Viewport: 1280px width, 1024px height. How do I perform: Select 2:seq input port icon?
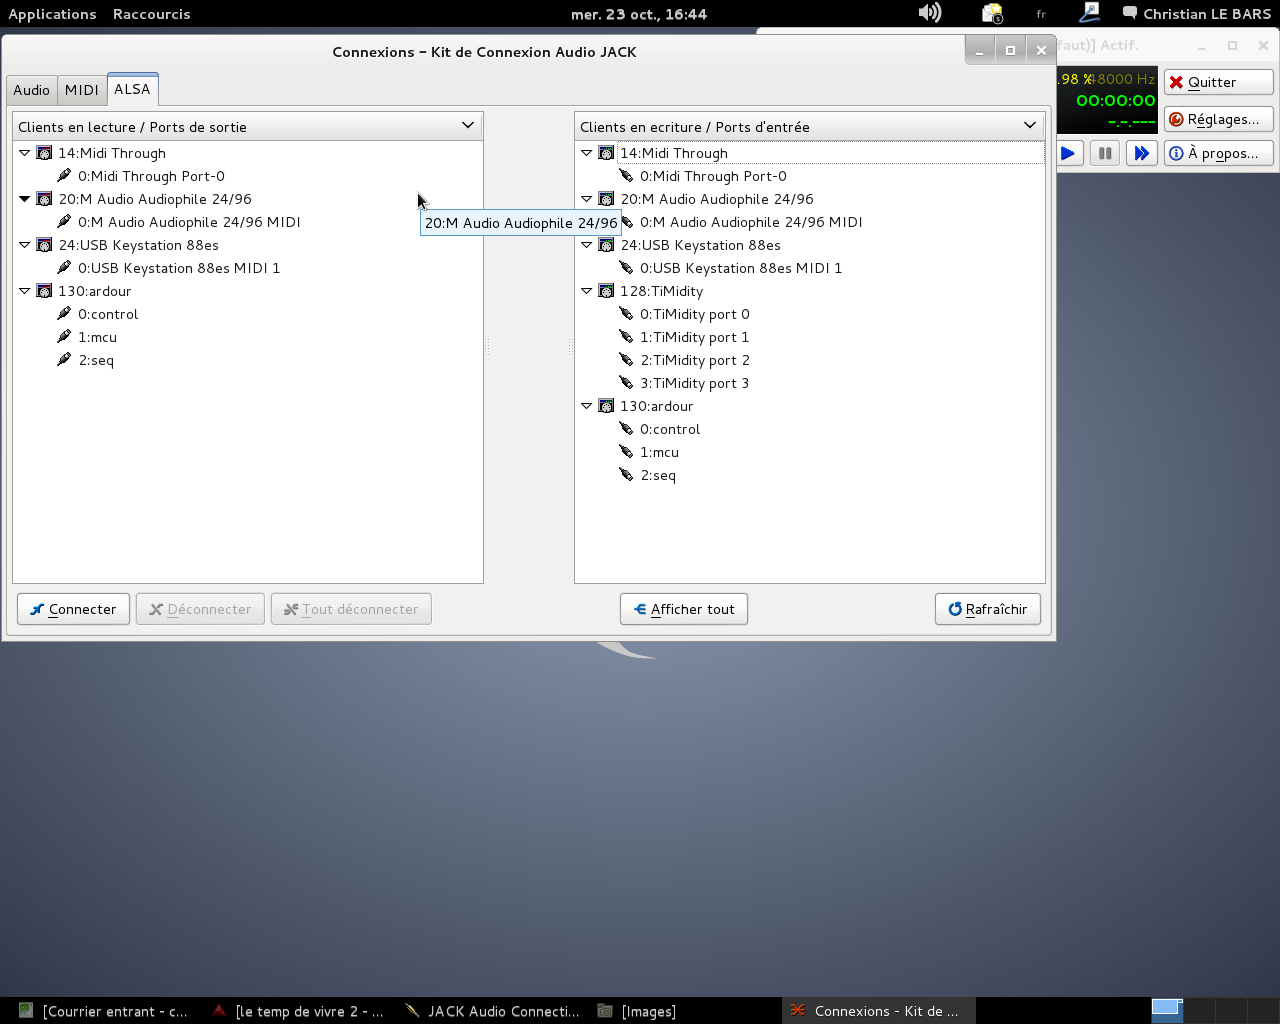pos(626,475)
